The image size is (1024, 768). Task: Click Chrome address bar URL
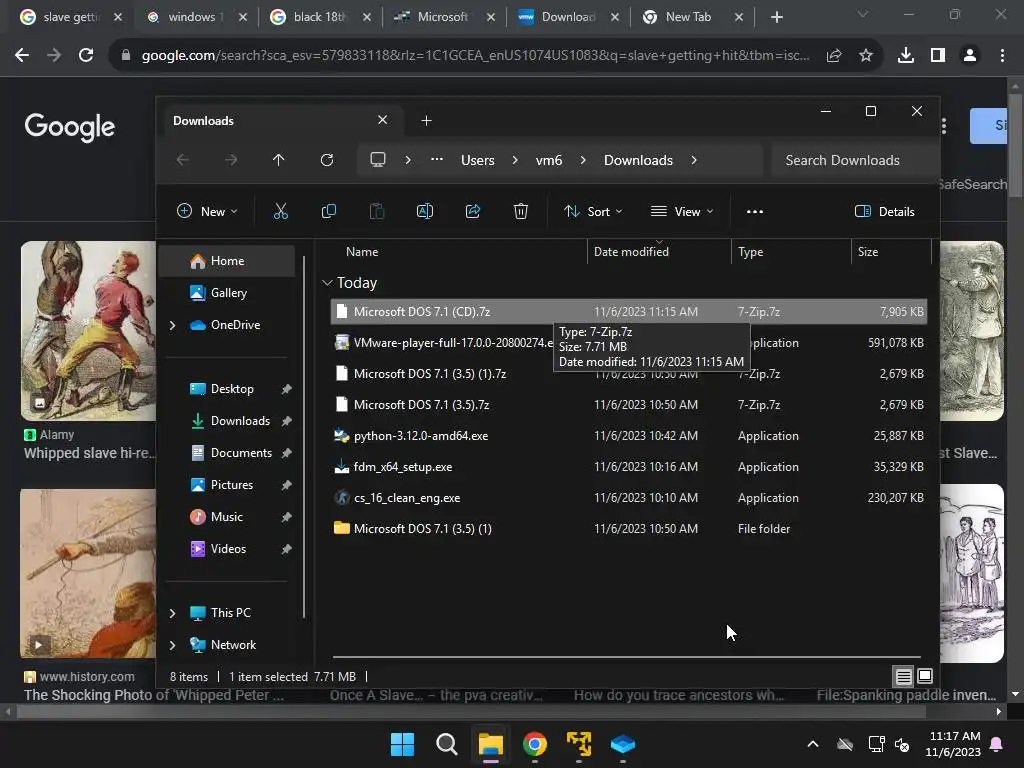coord(475,56)
